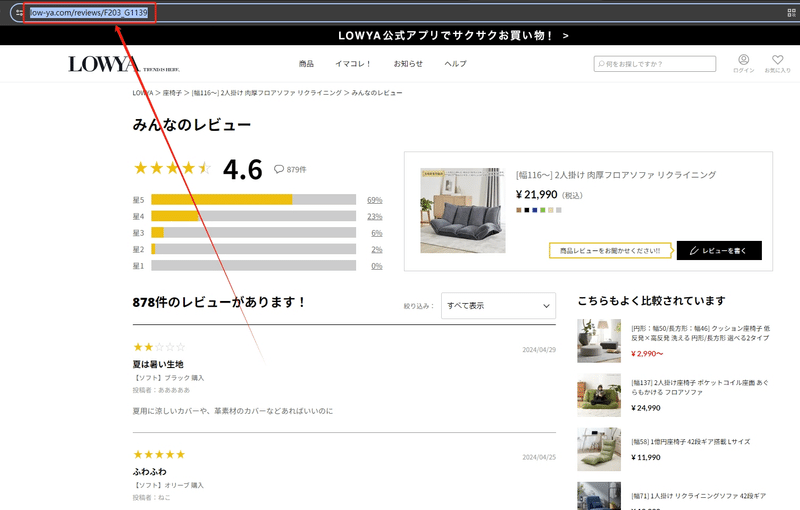This screenshot has height=510, width=800.
Task: Click the 夏は暑い生地 review title
Action: [158, 364]
